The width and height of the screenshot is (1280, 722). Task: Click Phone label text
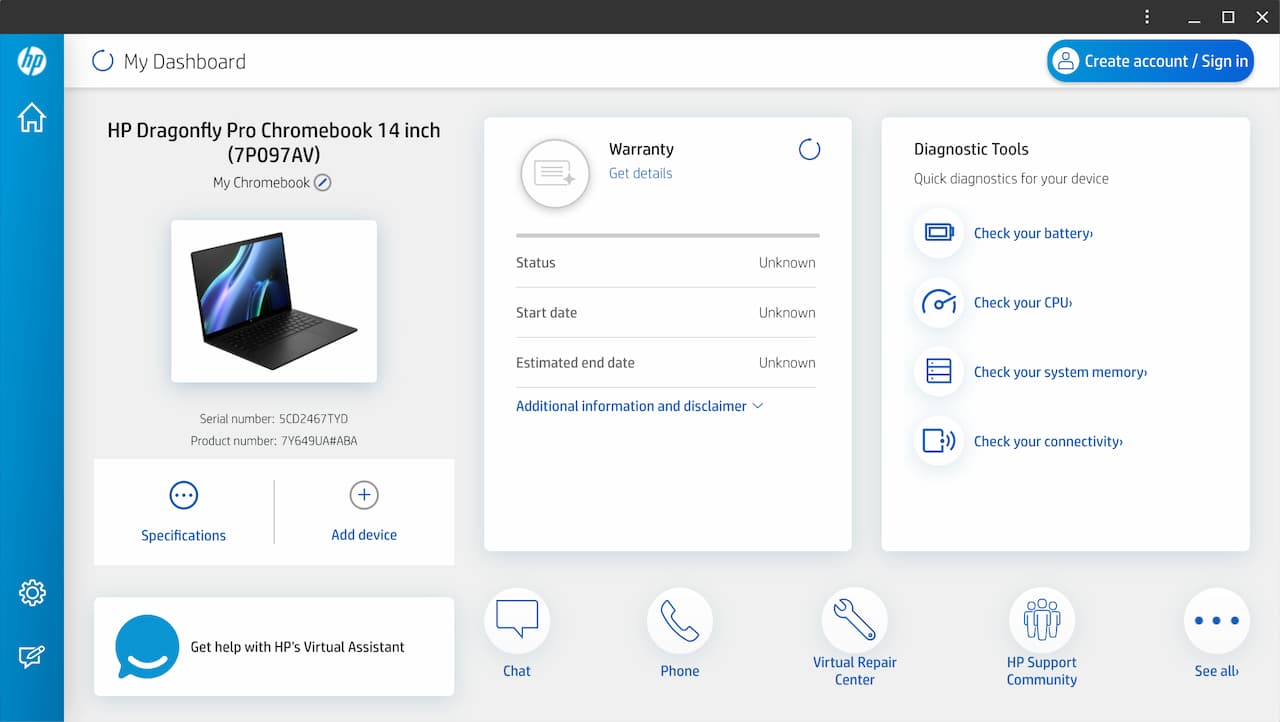coord(680,671)
